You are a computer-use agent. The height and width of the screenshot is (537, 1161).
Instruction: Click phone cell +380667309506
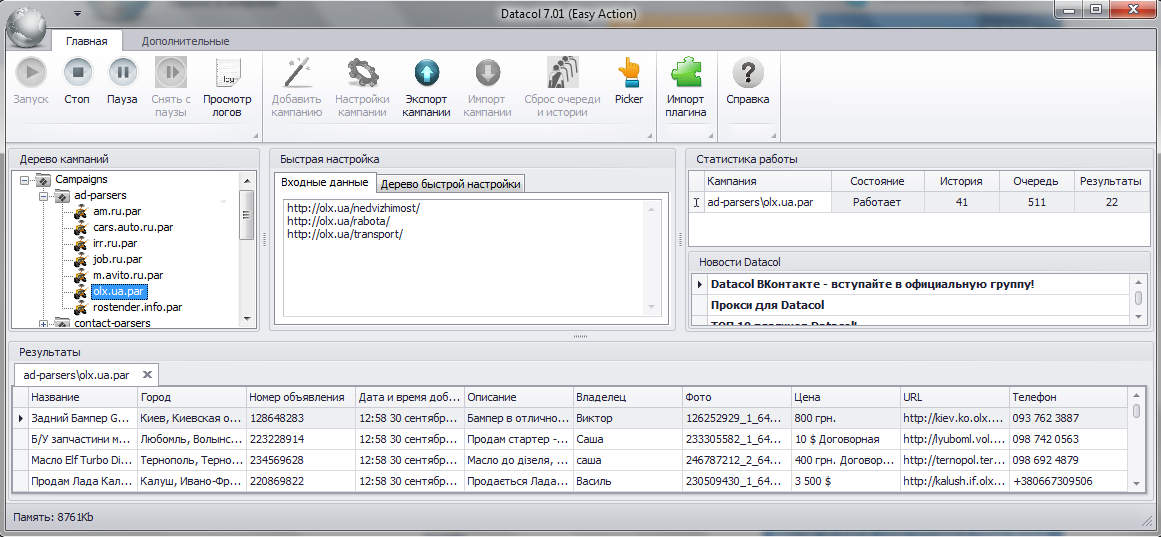click(1067, 481)
